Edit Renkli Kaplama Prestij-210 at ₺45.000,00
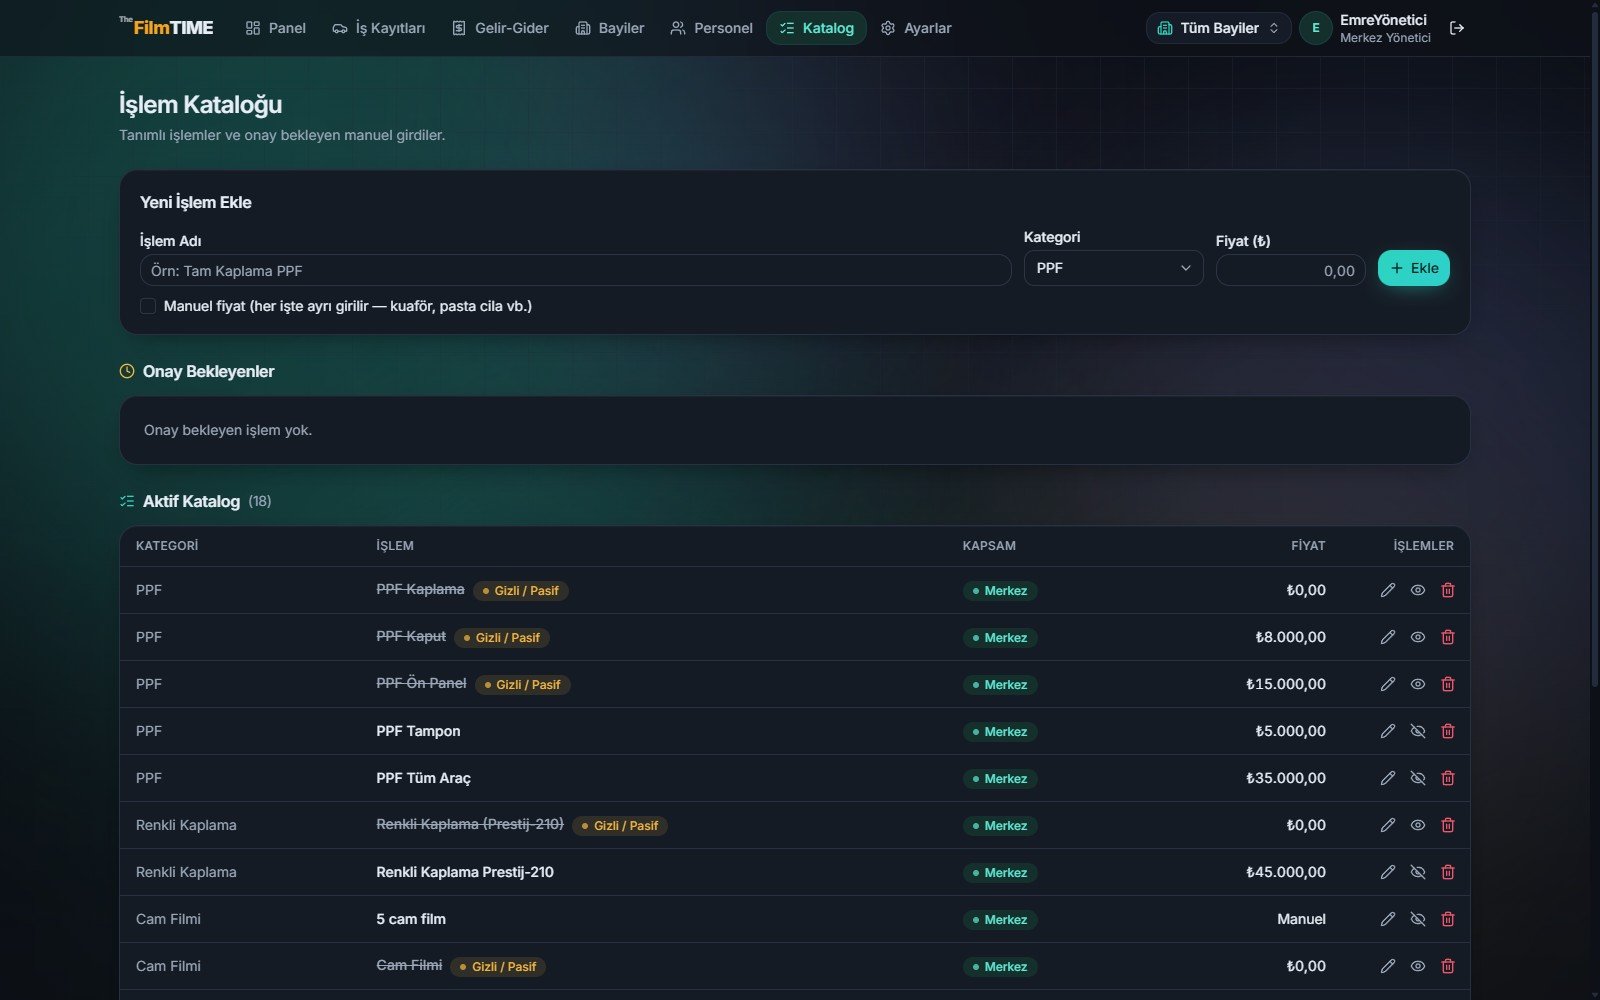This screenshot has width=1600, height=1000. click(1387, 872)
